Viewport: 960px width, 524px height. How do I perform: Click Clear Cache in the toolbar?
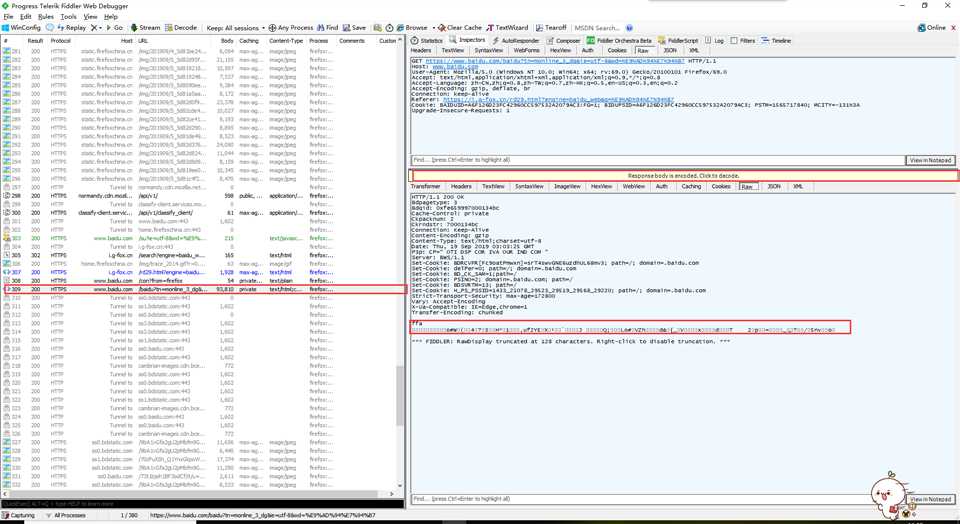click(x=460, y=28)
